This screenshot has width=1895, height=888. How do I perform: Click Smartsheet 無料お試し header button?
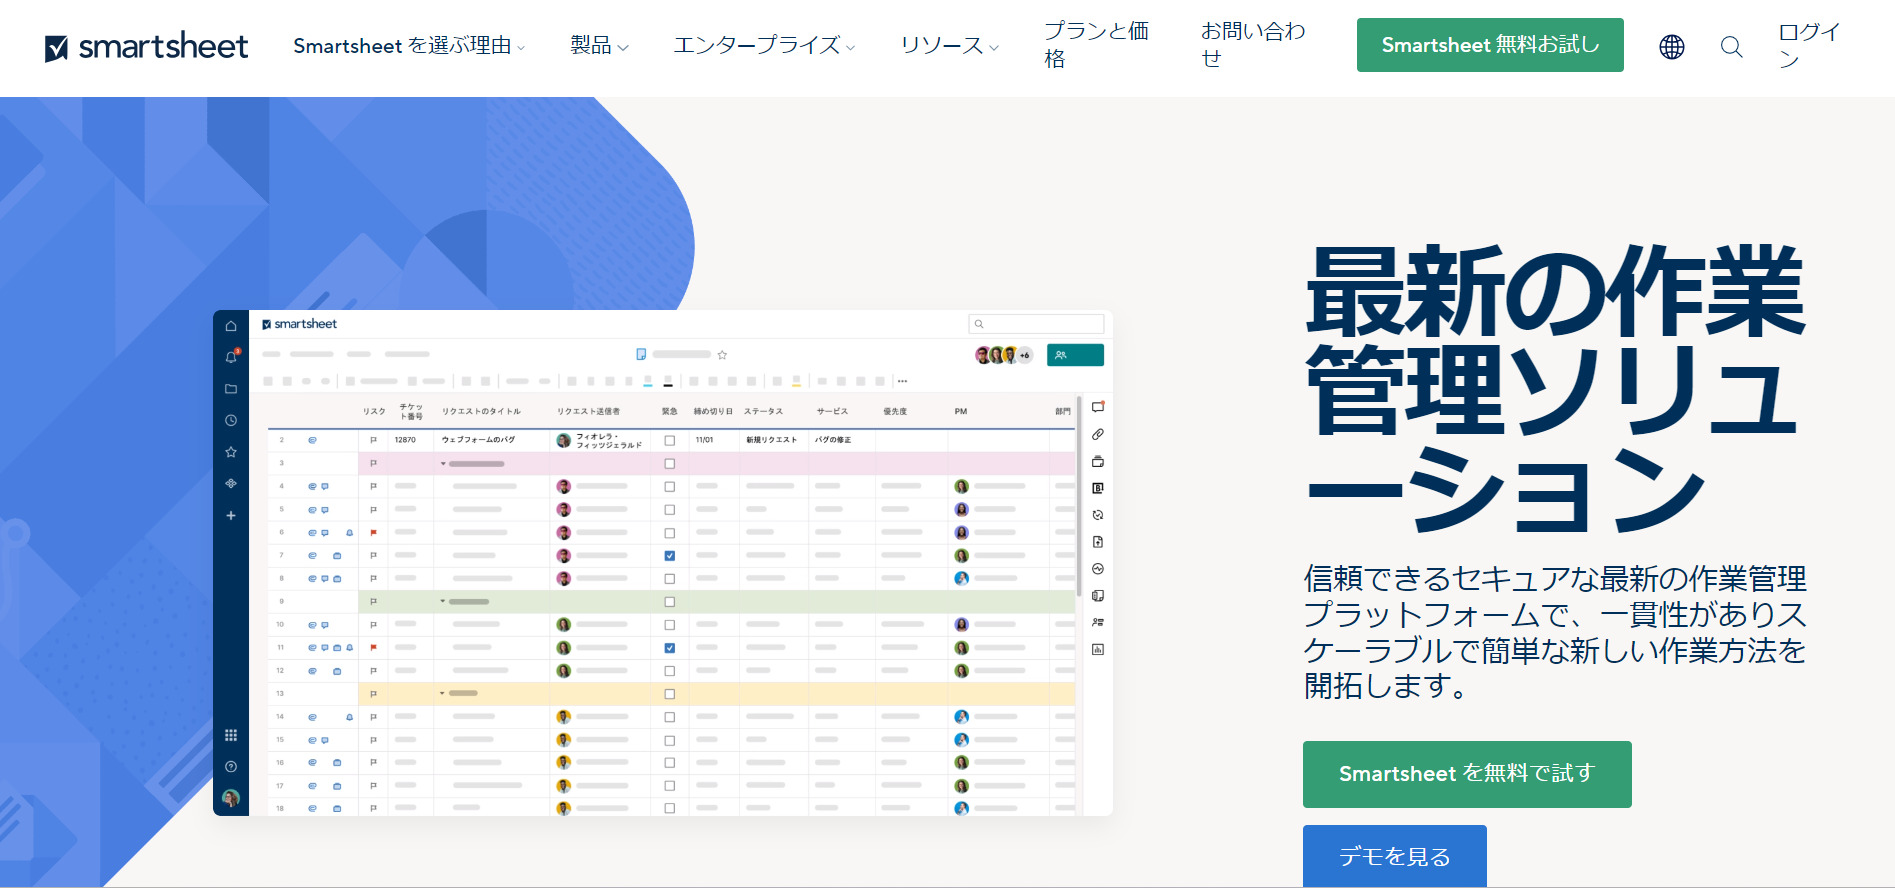click(1490, 45)
